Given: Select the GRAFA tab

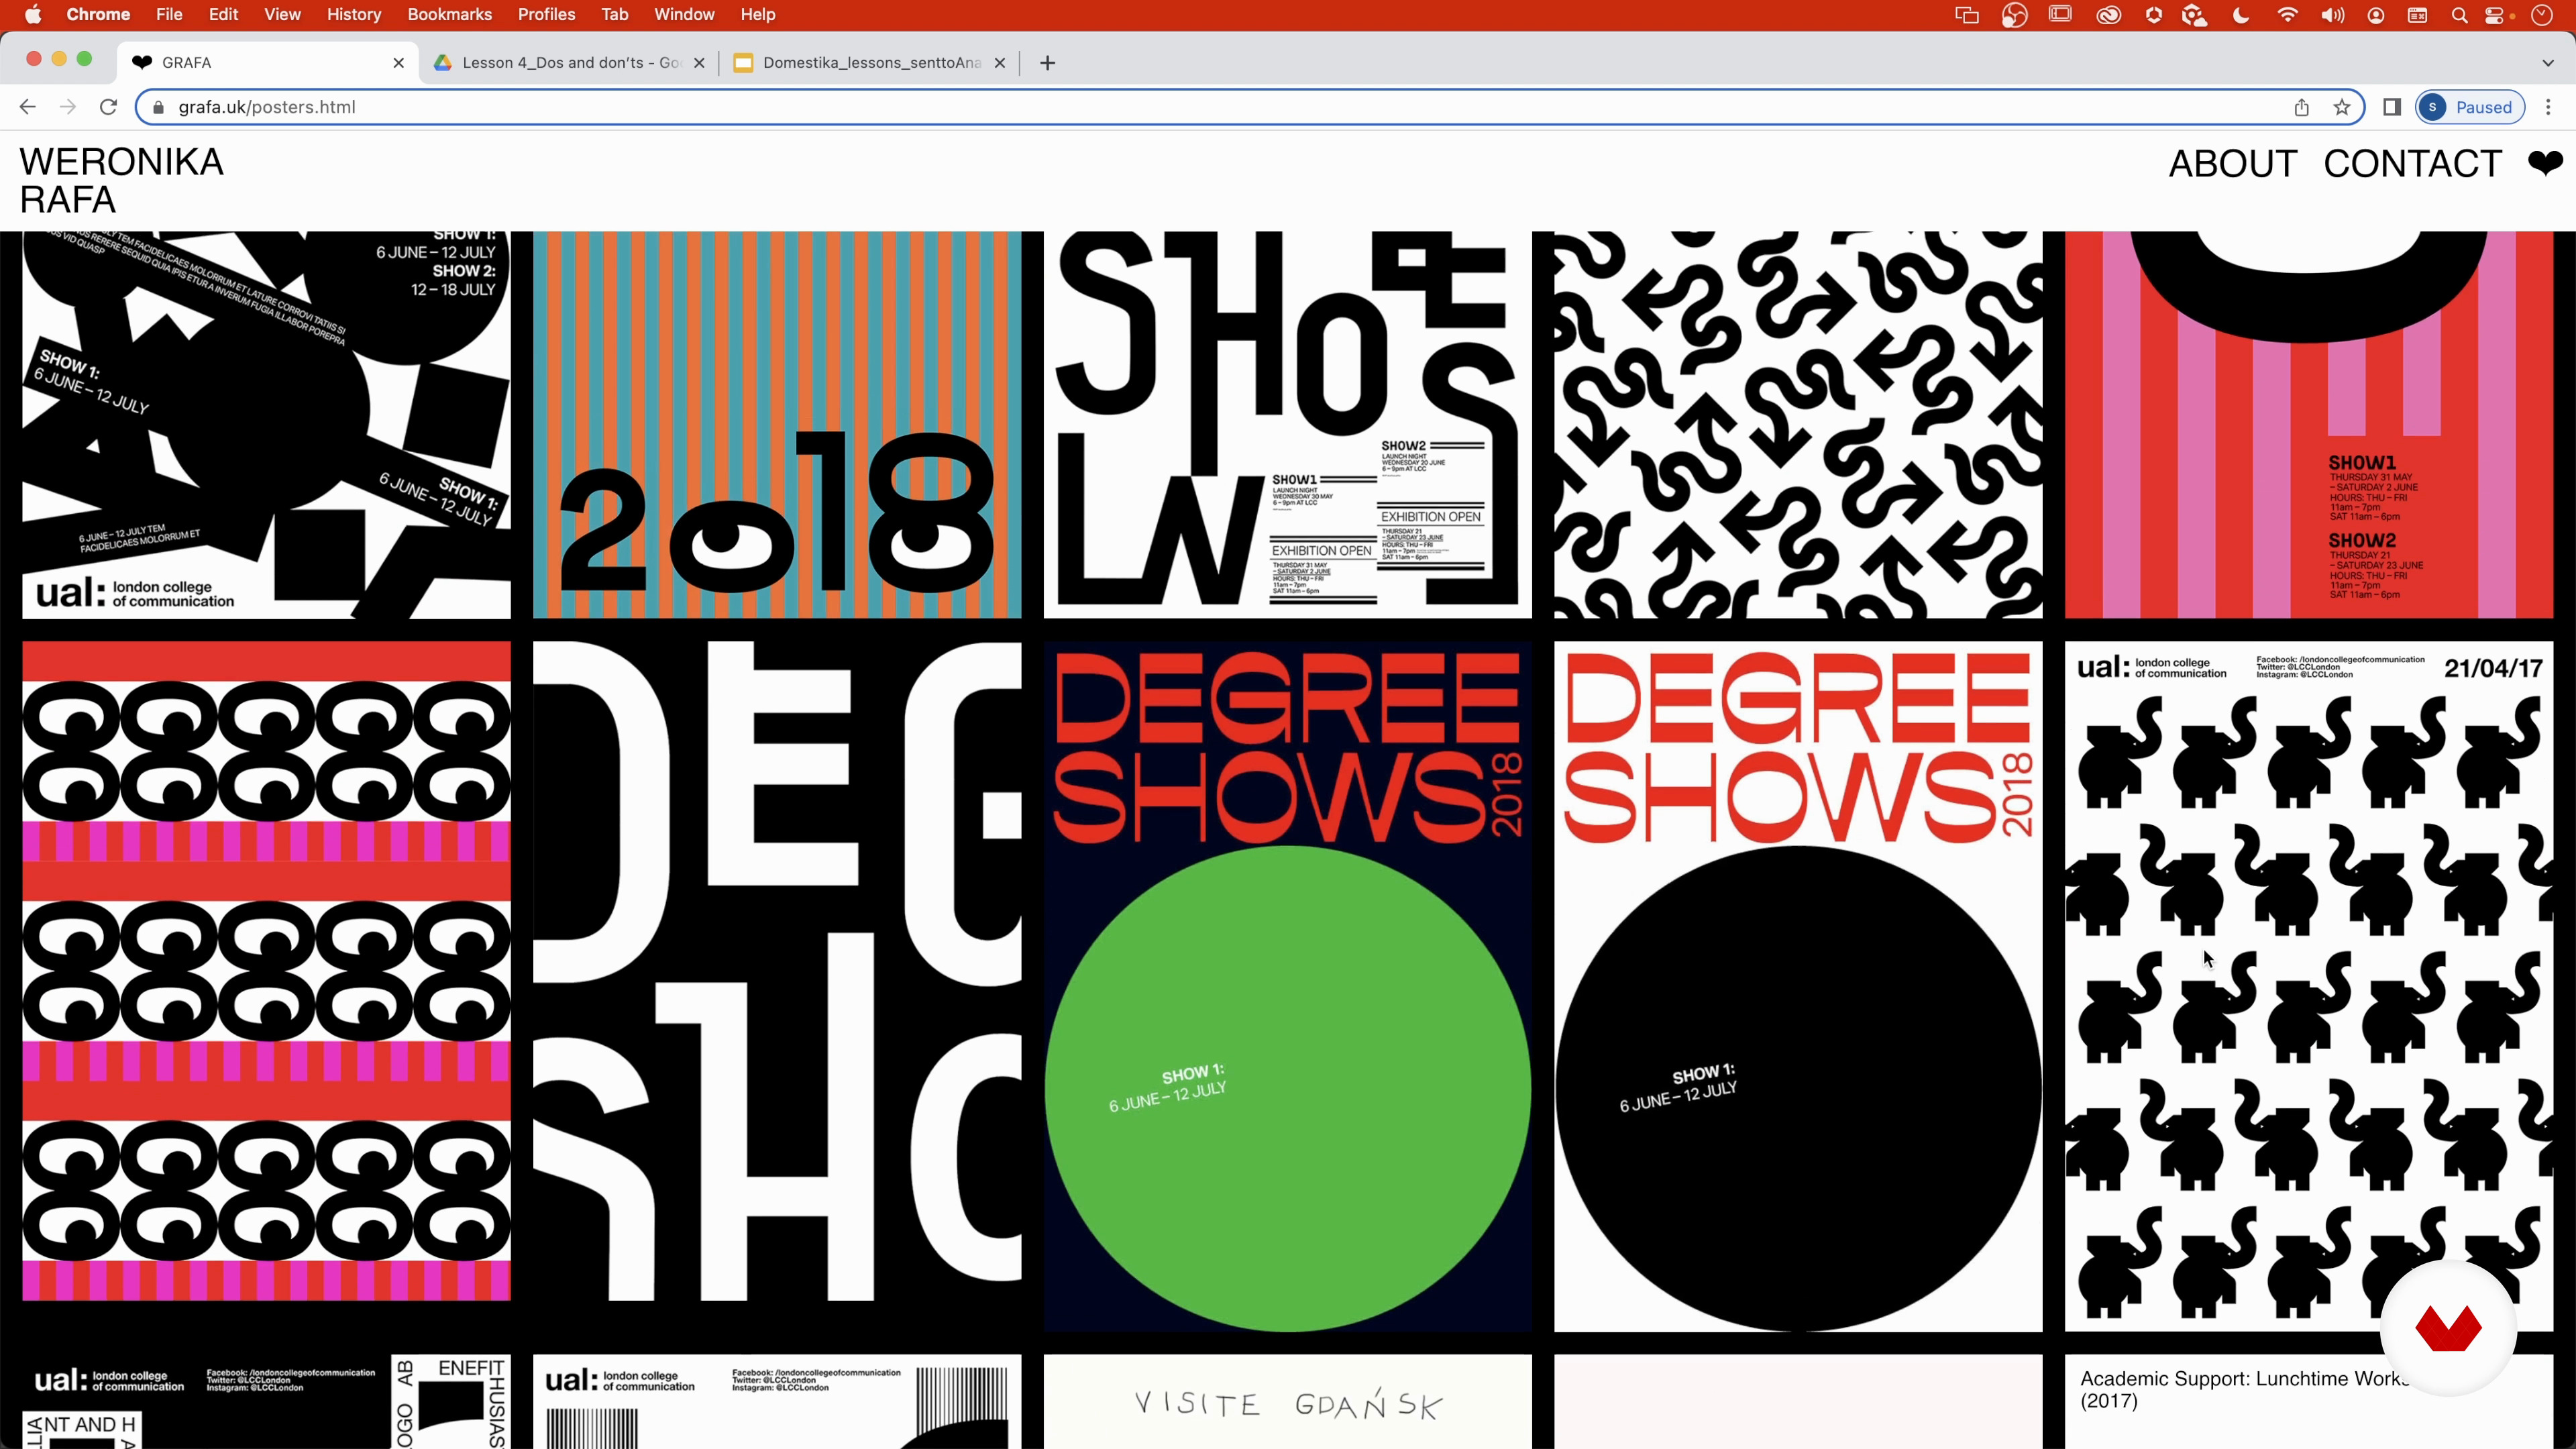Looking at the screenshot, I should 266,63.
